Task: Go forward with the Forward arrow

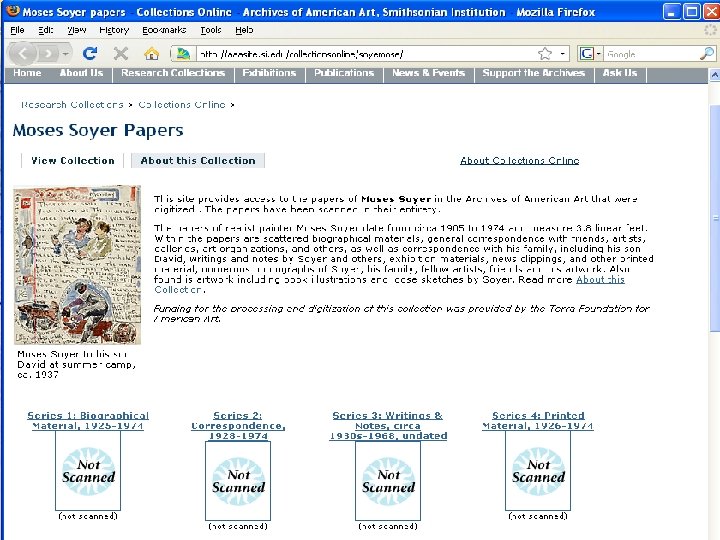Action: click(x=48, y=54)
